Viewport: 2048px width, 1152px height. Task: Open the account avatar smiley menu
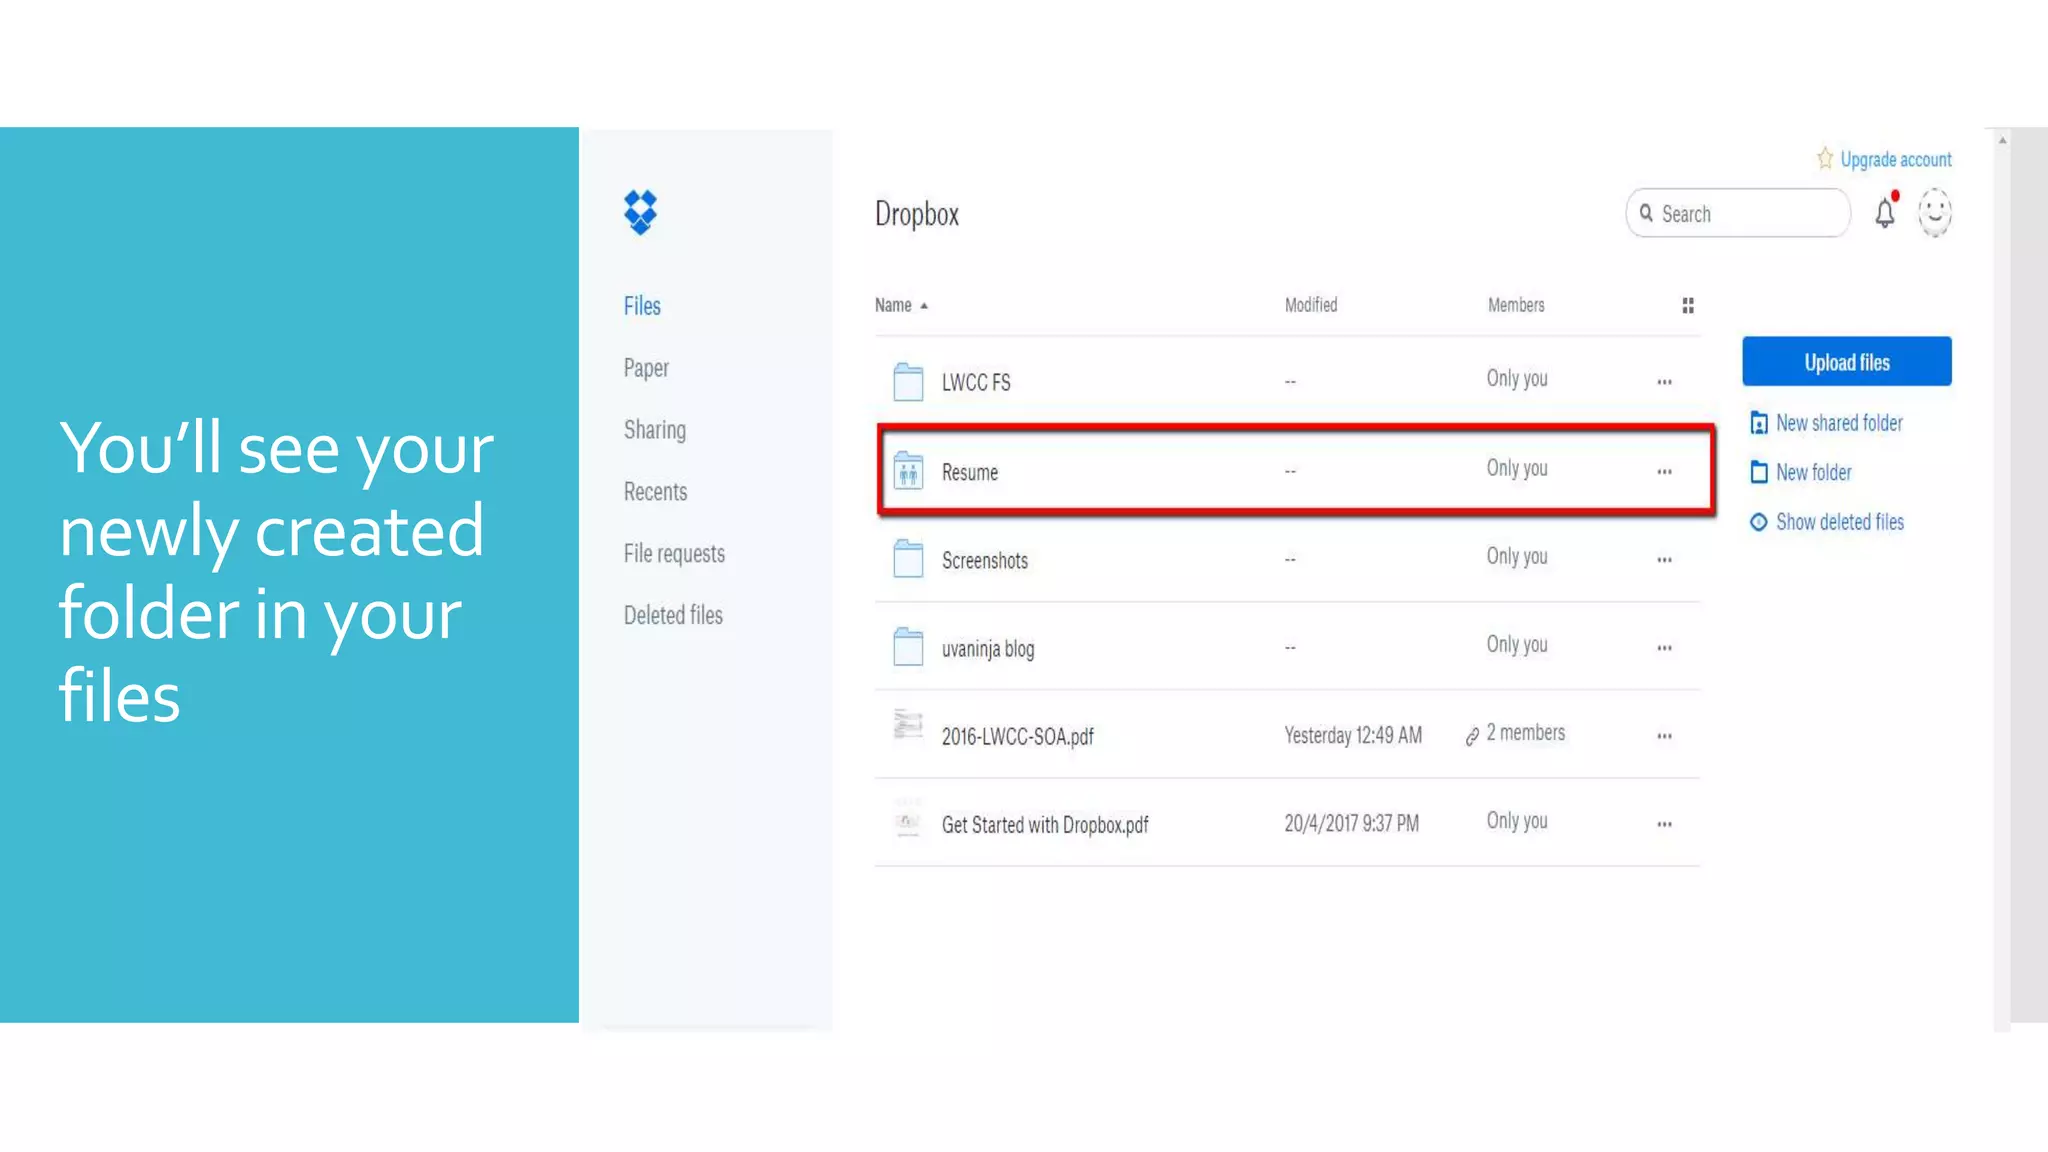point(1935,212)
